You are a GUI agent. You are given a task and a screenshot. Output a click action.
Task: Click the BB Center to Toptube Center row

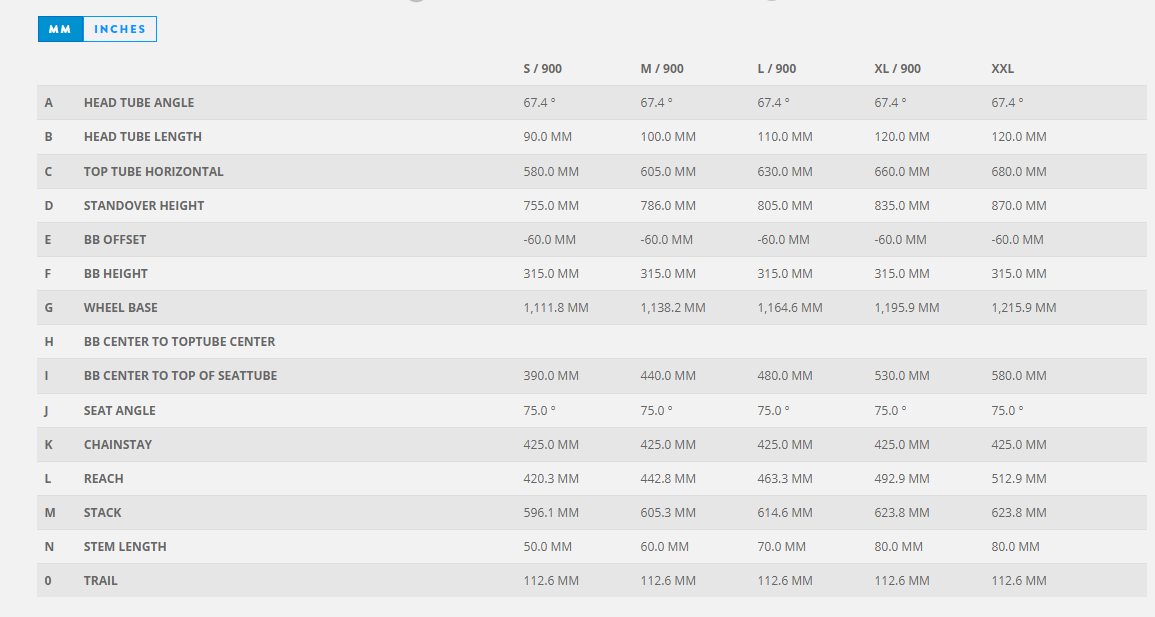pos(179,342)
